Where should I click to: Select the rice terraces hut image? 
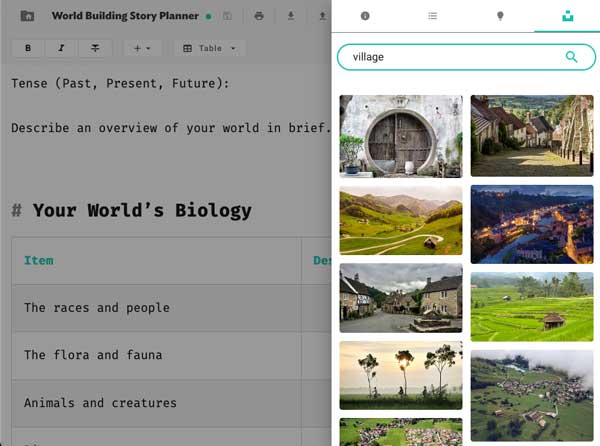click(x=532, y=307)
